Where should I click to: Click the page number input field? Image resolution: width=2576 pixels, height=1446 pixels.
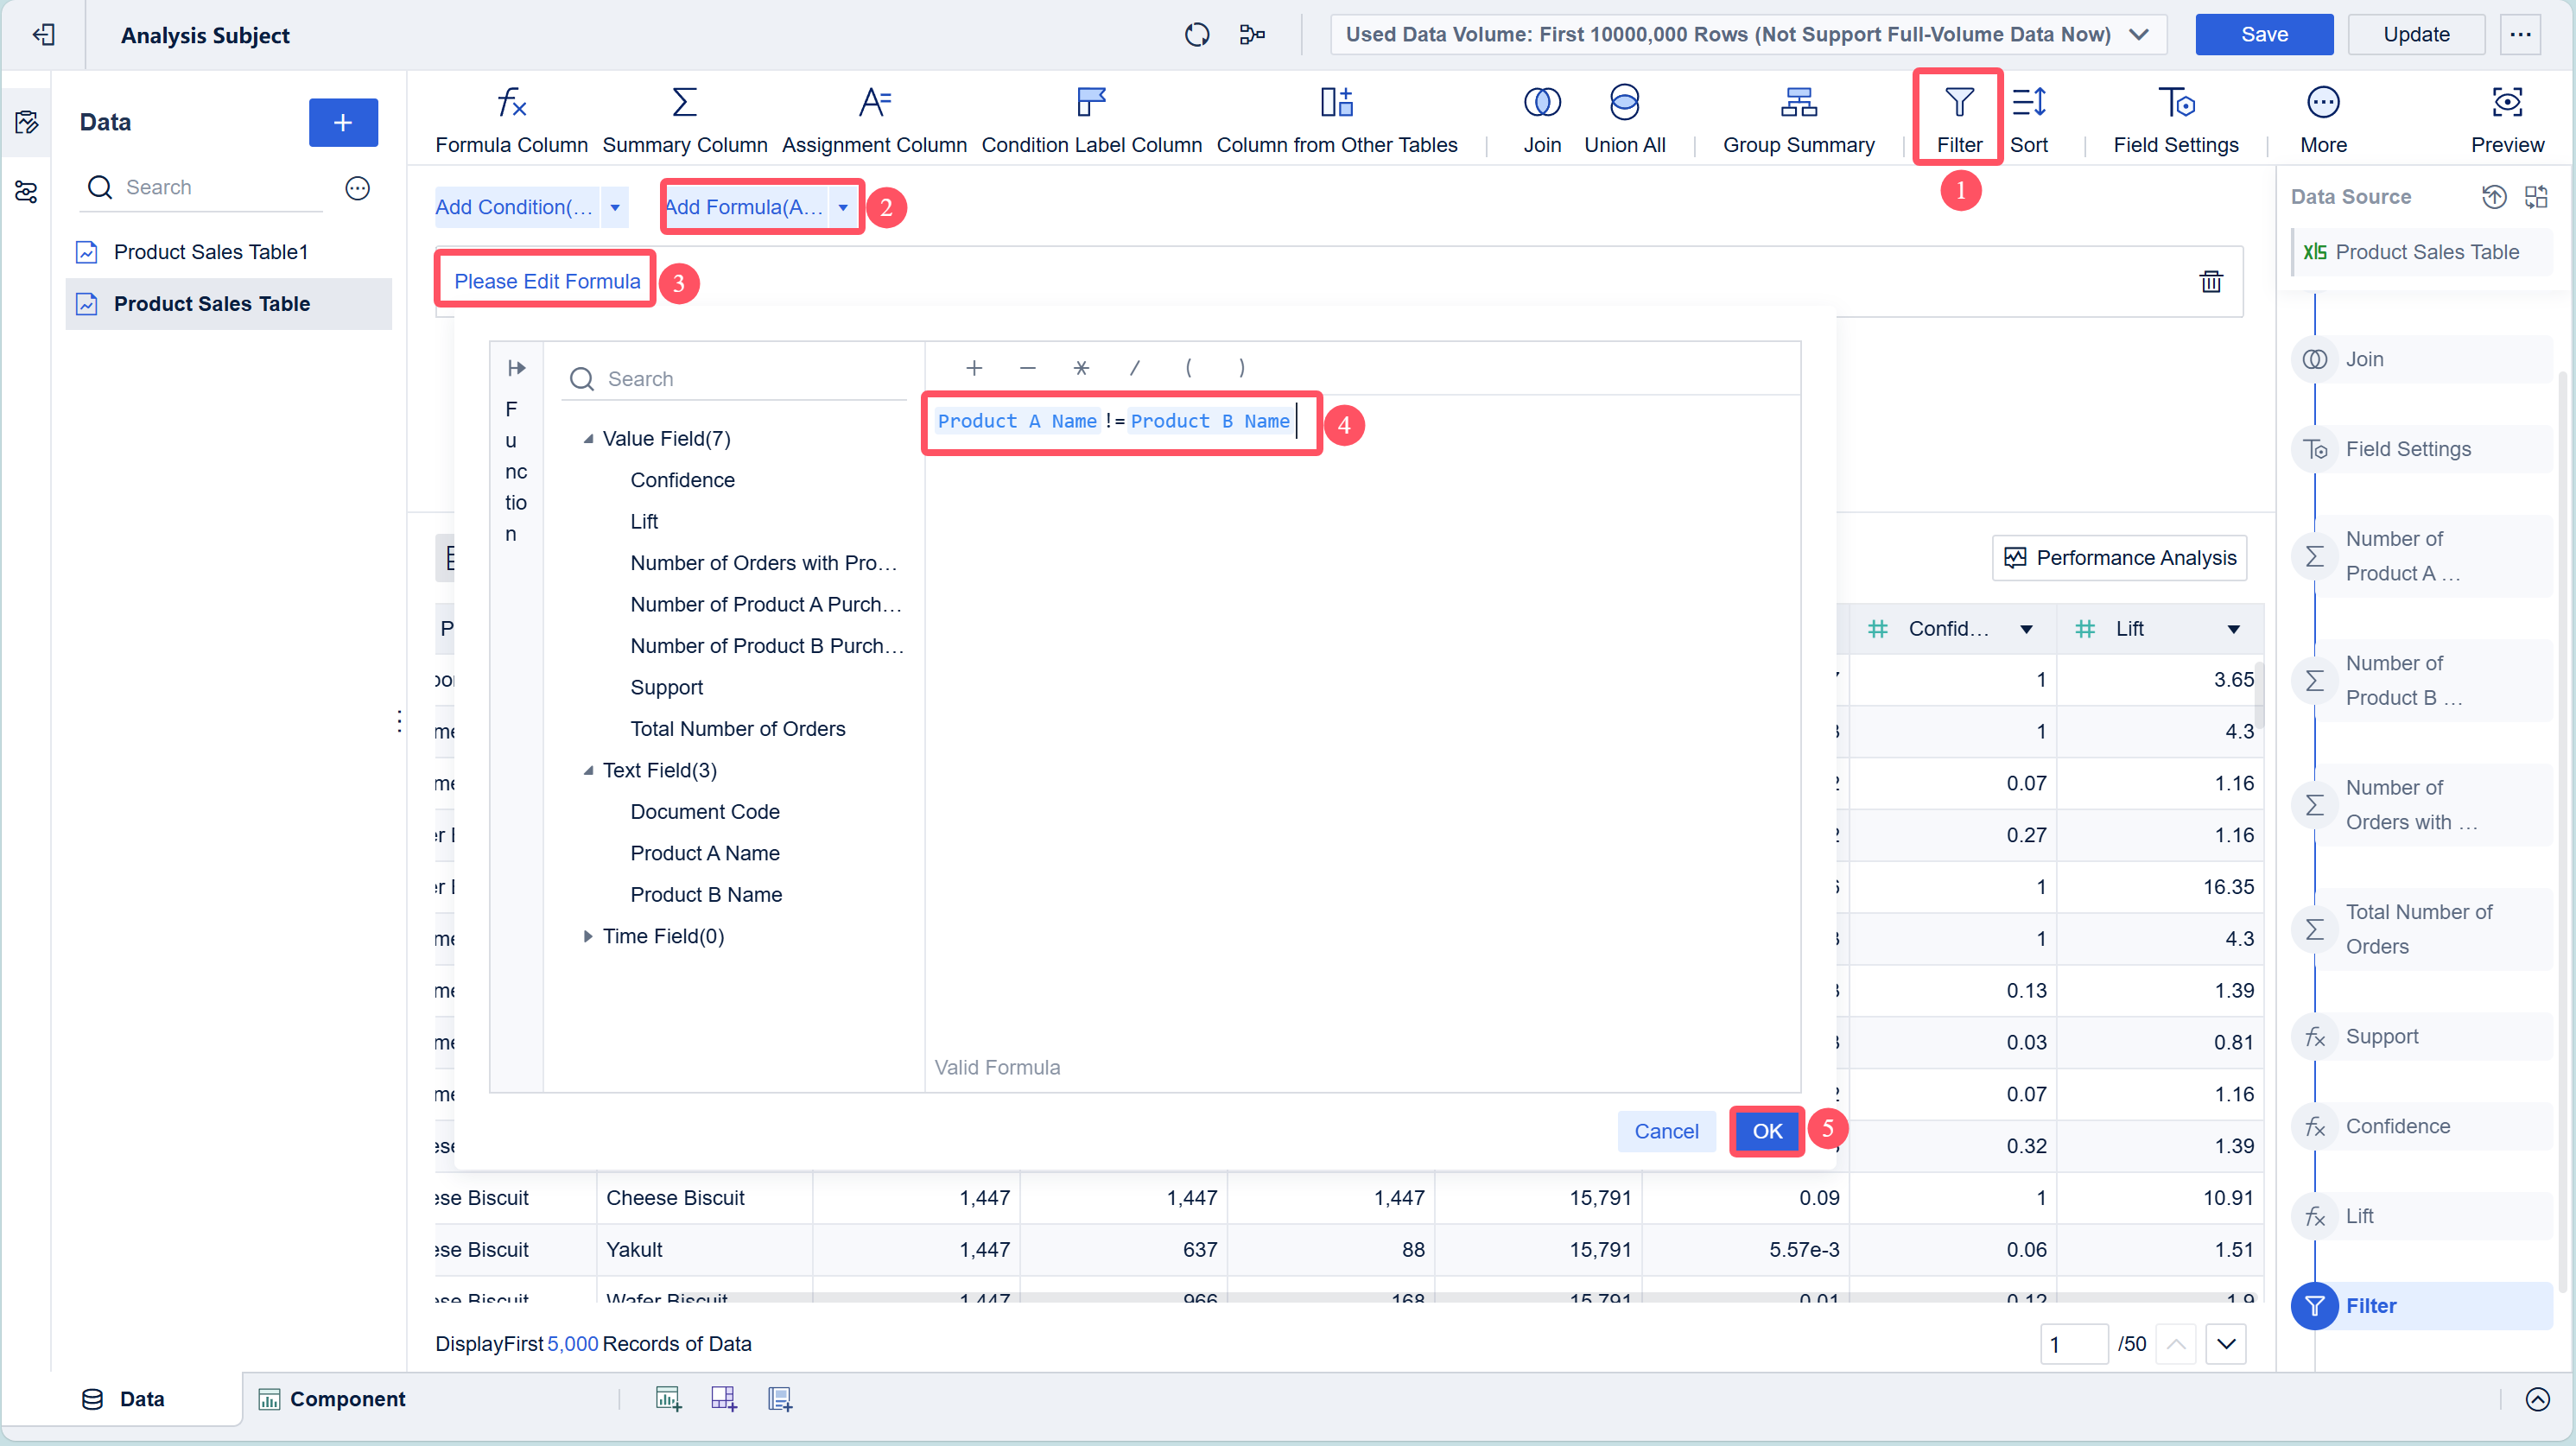click(x=2073, y=1344)
